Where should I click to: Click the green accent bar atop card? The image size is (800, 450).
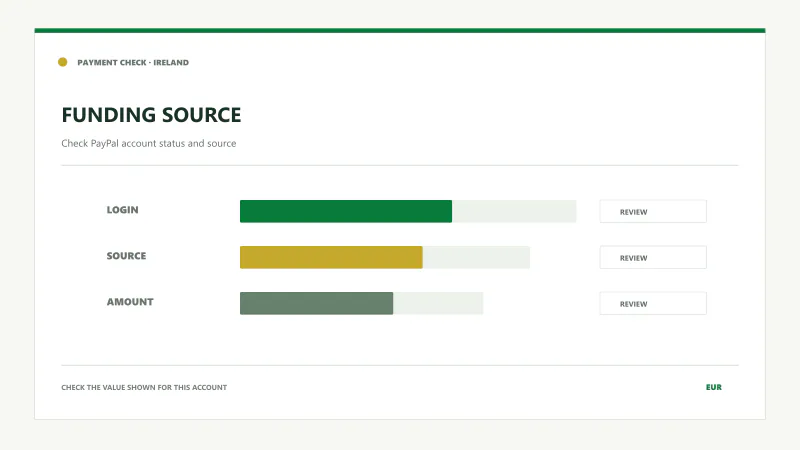[400, 31]
